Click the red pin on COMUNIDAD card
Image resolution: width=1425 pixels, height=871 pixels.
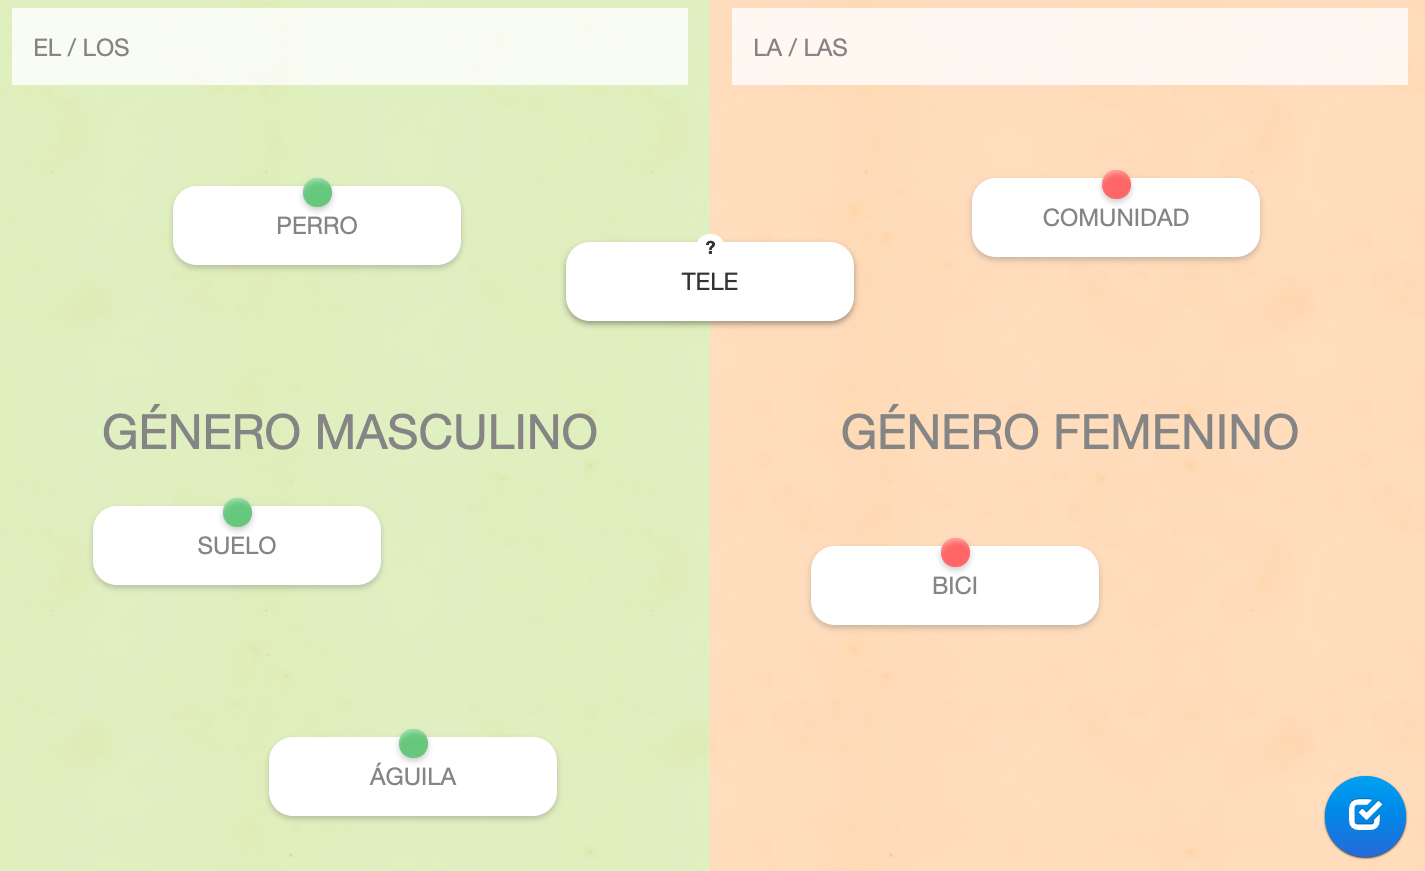1116,185
